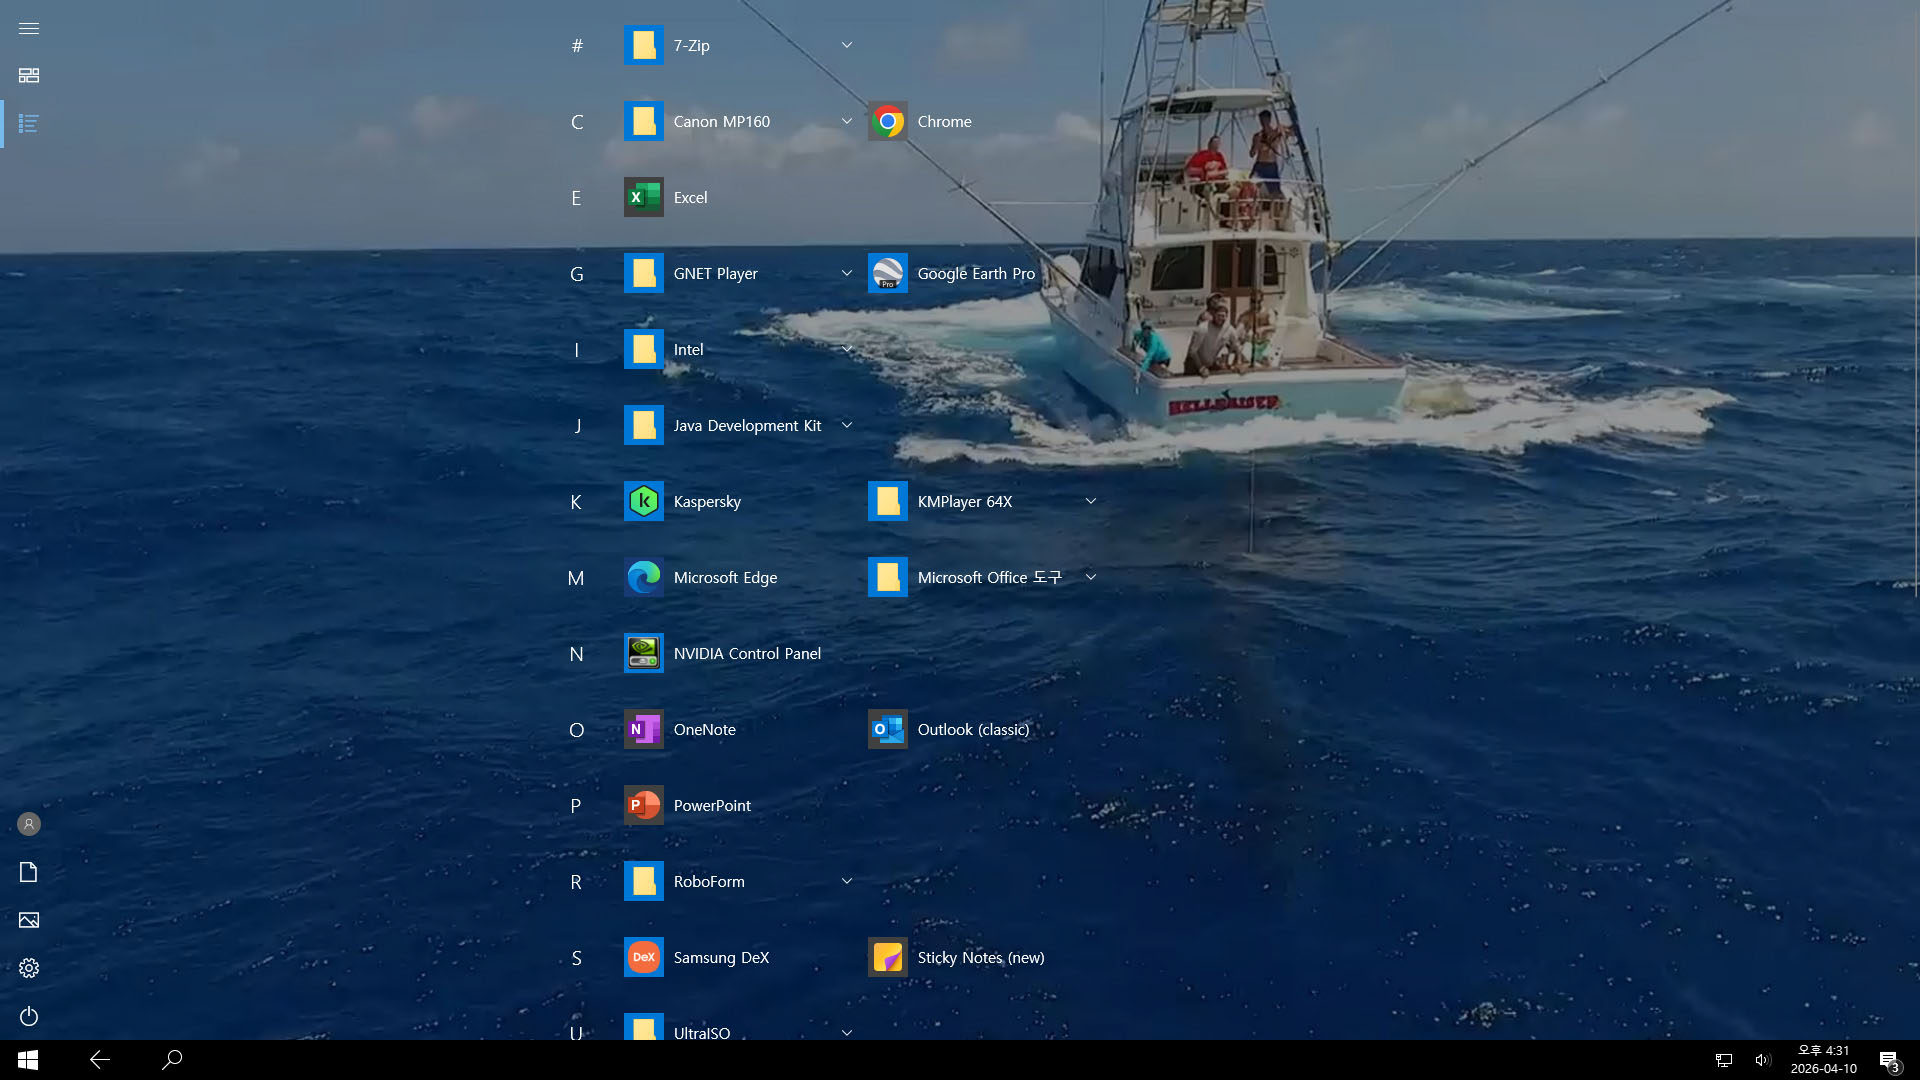Open the RoboForm folder icon
This screenshot has height=1080, width=1920.
(x=643, y=881)
